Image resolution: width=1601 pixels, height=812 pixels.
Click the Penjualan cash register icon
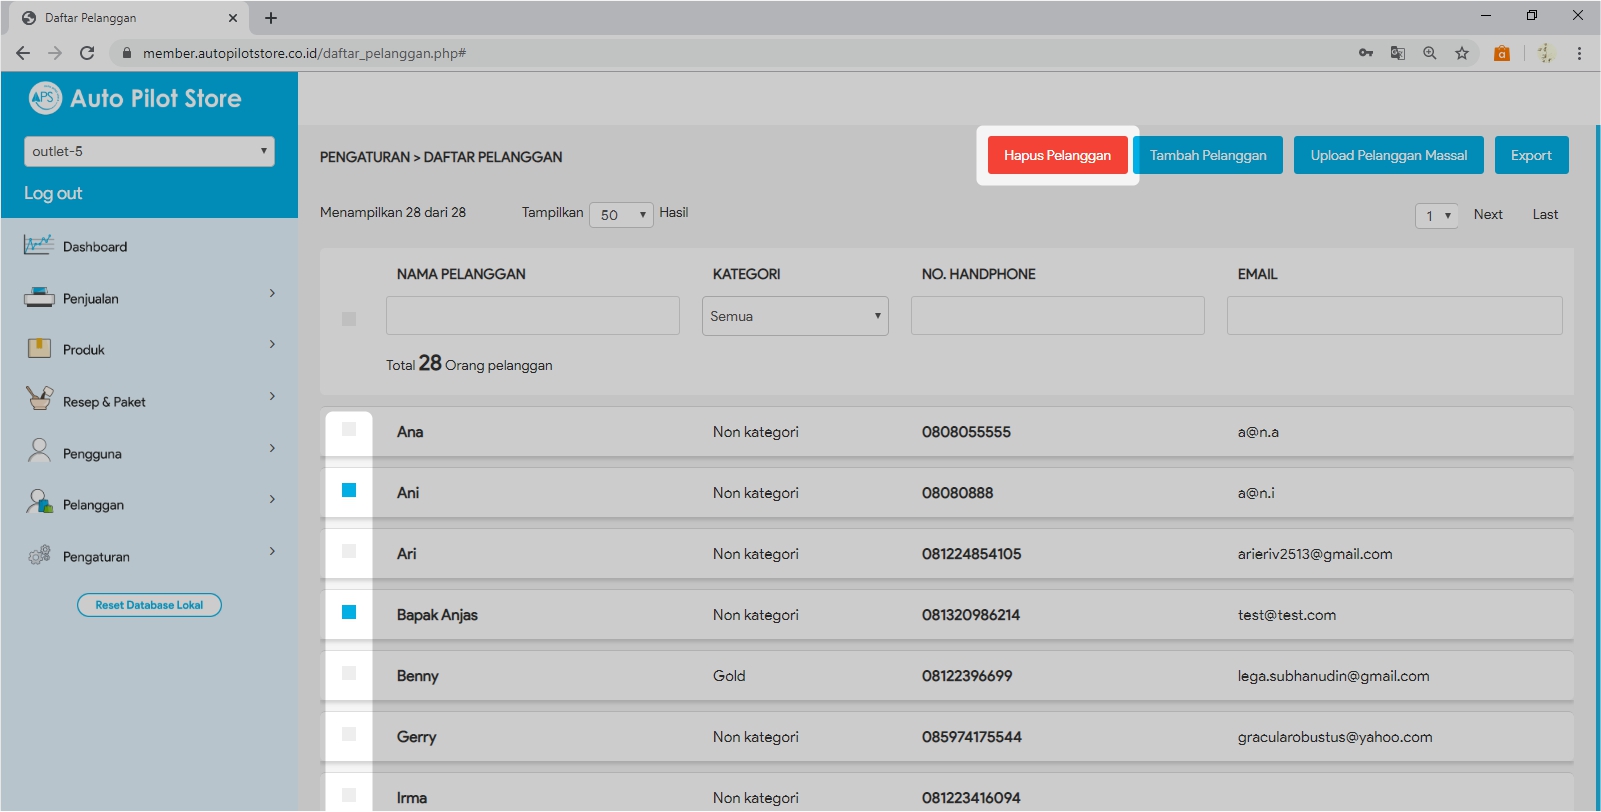click(39, 297)
